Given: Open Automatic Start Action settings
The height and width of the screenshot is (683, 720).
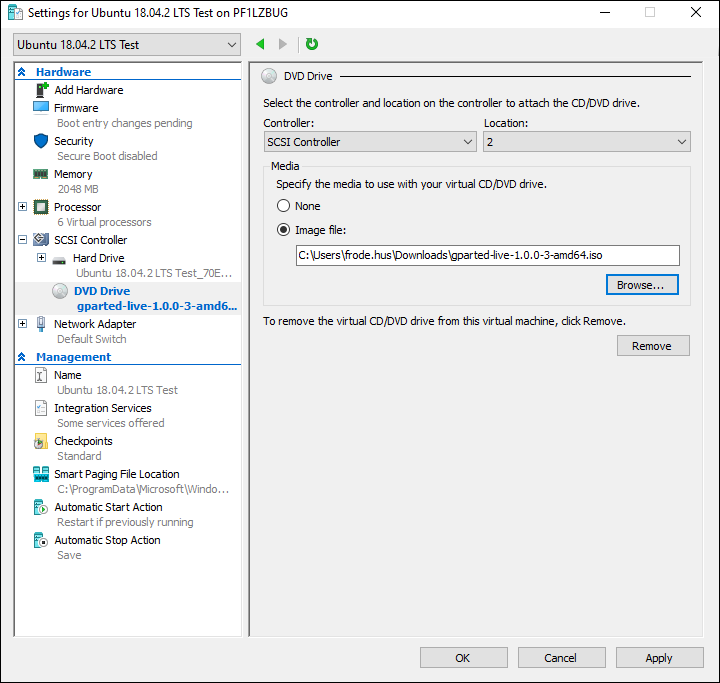Looking at the screenshot, I should click(x=108, y=507).
